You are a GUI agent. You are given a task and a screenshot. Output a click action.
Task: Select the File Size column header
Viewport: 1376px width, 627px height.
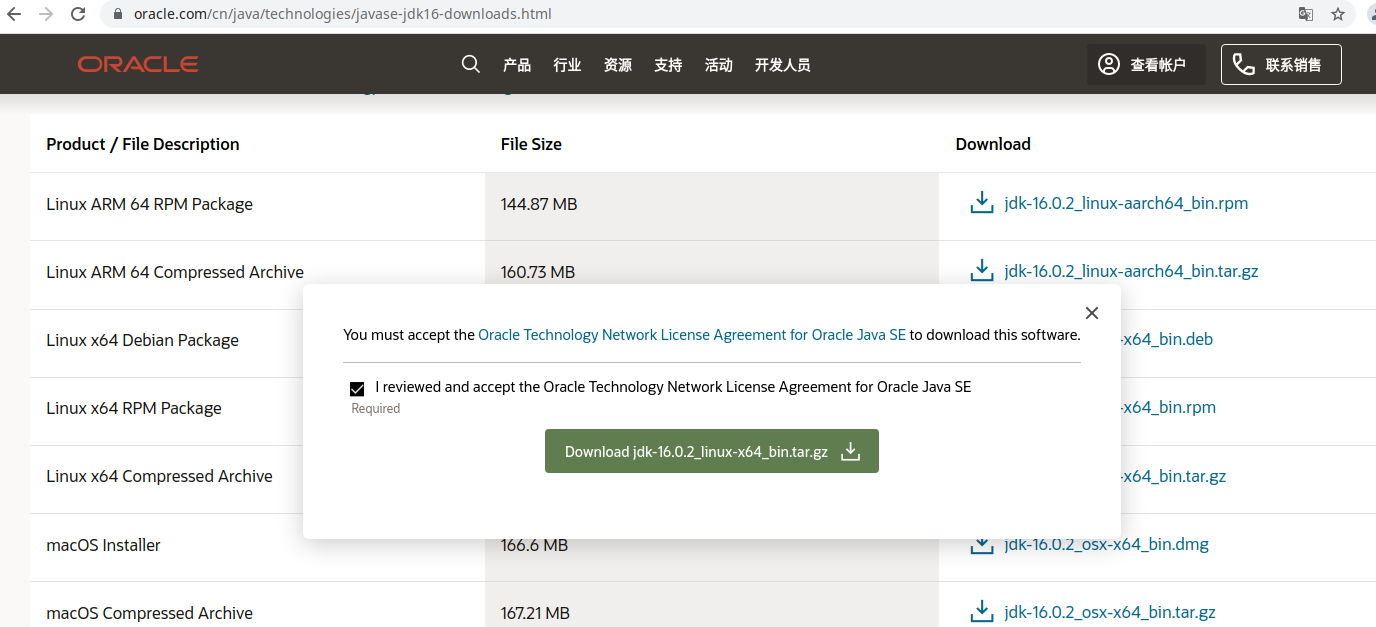(531, 144)
